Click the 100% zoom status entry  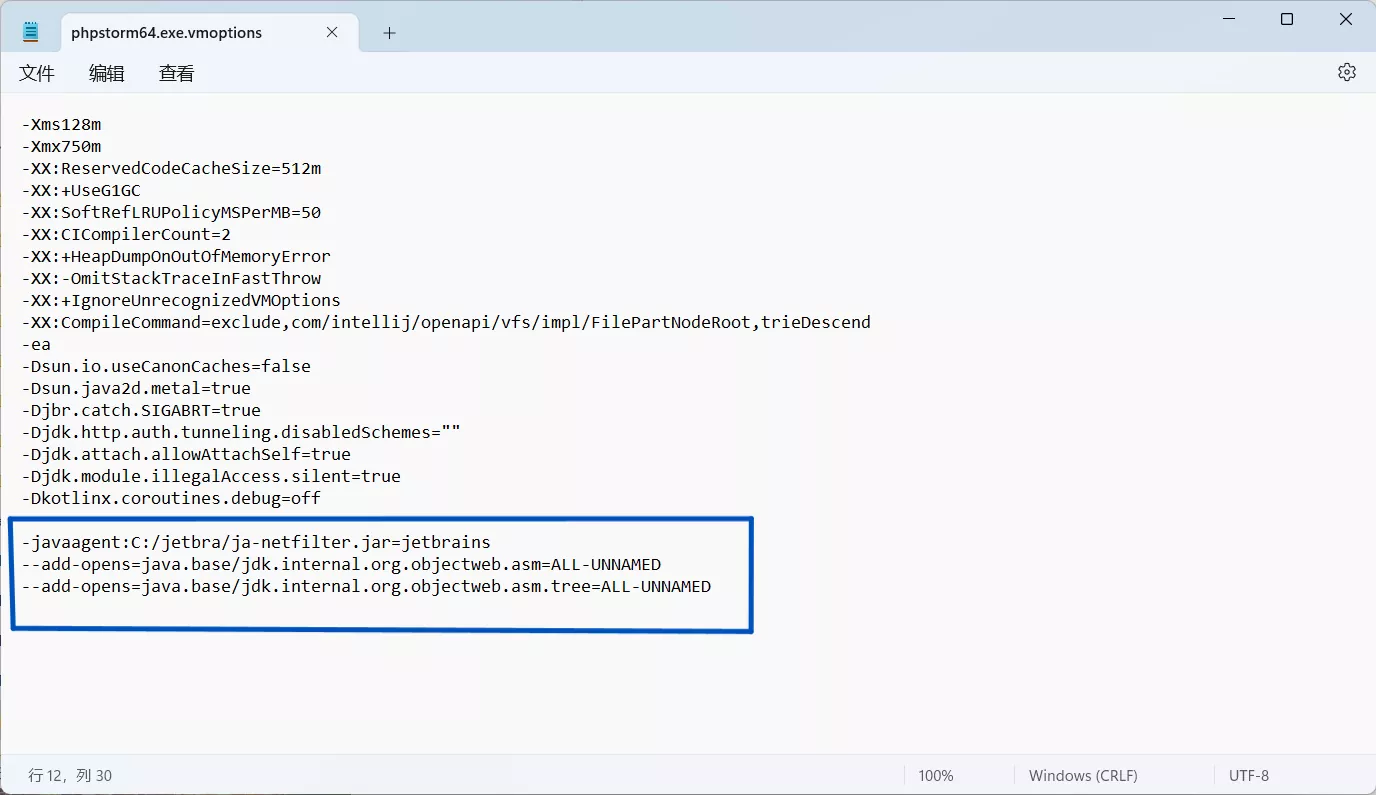[936, 775]
